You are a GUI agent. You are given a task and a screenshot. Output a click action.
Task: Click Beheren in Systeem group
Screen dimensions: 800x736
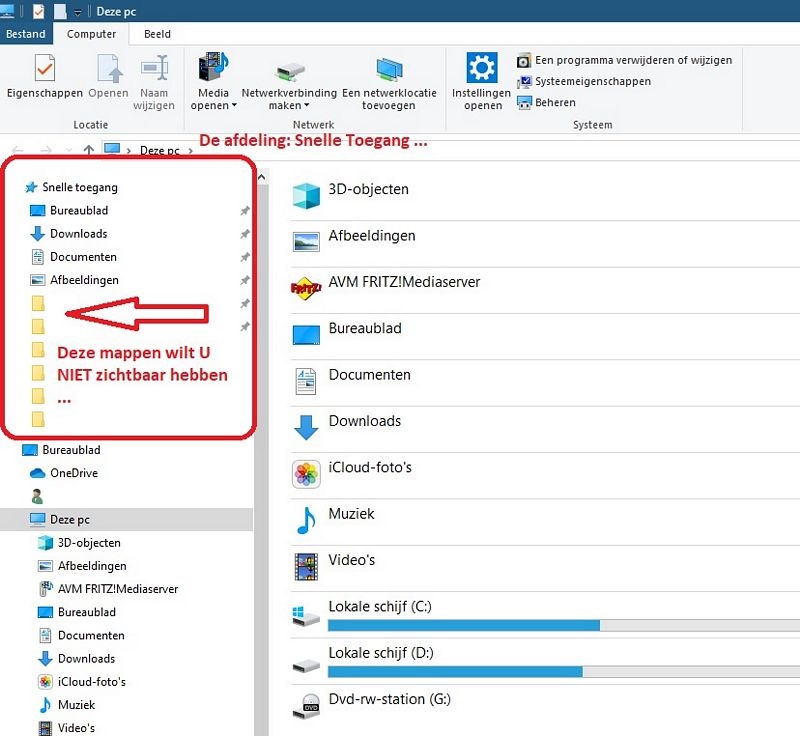click(546, 103)
